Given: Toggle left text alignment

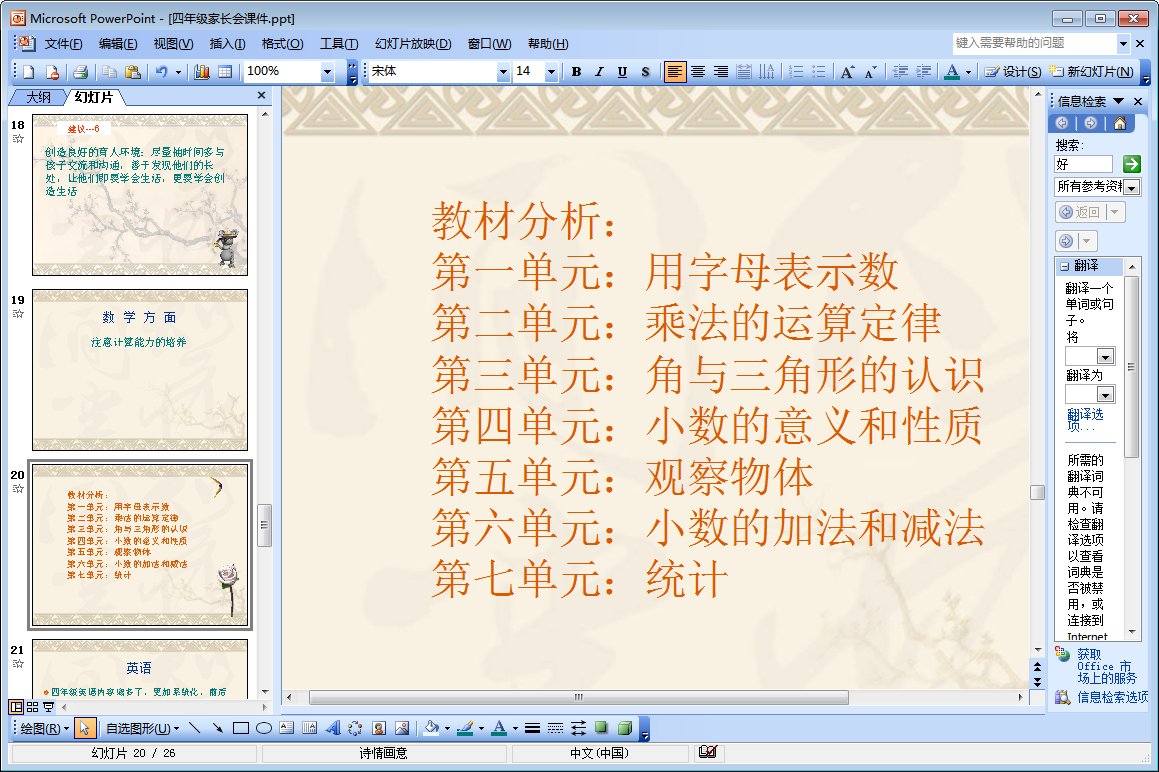Looking at the screenshot, I should (x=674, y=72).
